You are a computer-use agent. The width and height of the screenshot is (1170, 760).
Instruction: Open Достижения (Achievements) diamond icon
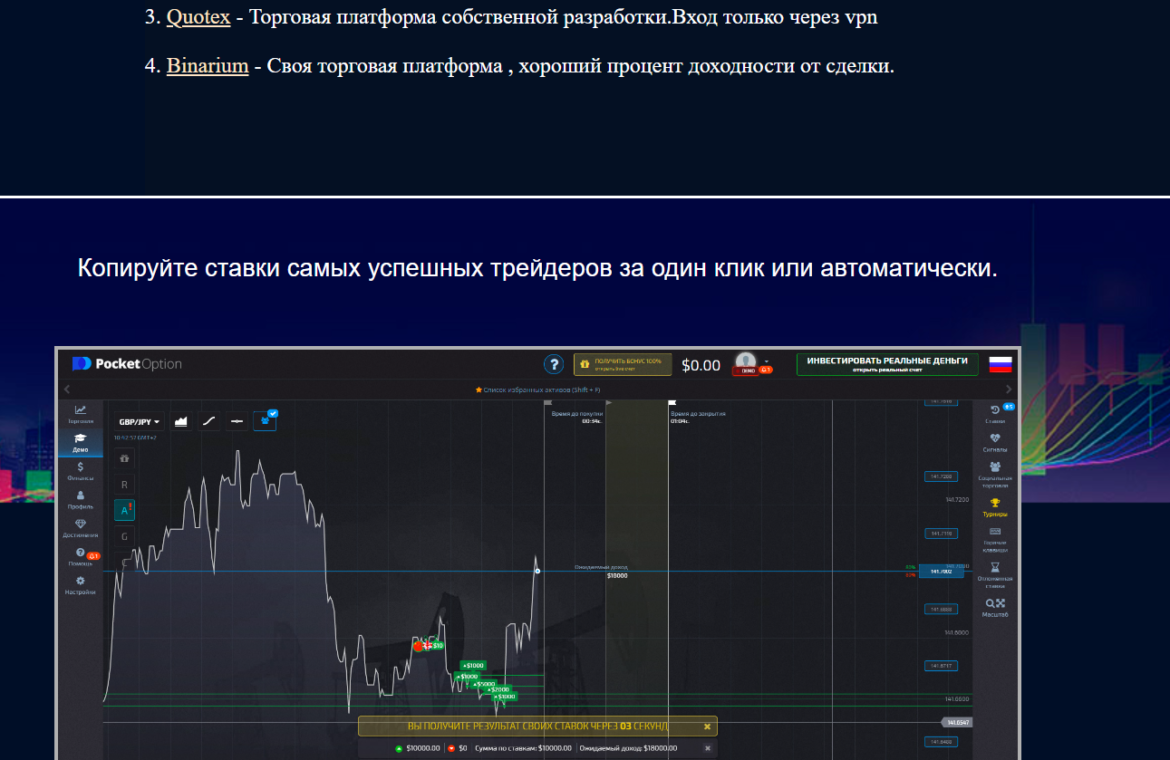80,528
